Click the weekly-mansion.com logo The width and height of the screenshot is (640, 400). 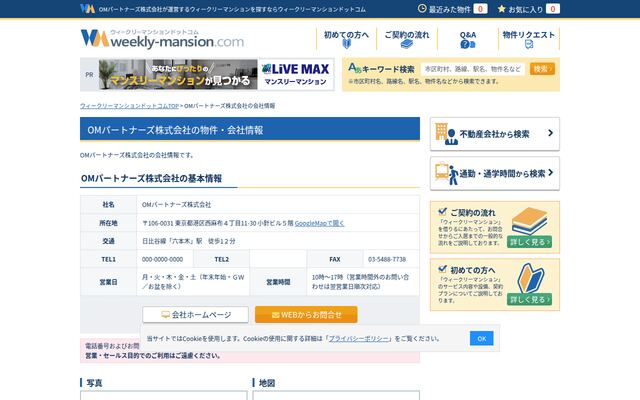tap(162, 39)
